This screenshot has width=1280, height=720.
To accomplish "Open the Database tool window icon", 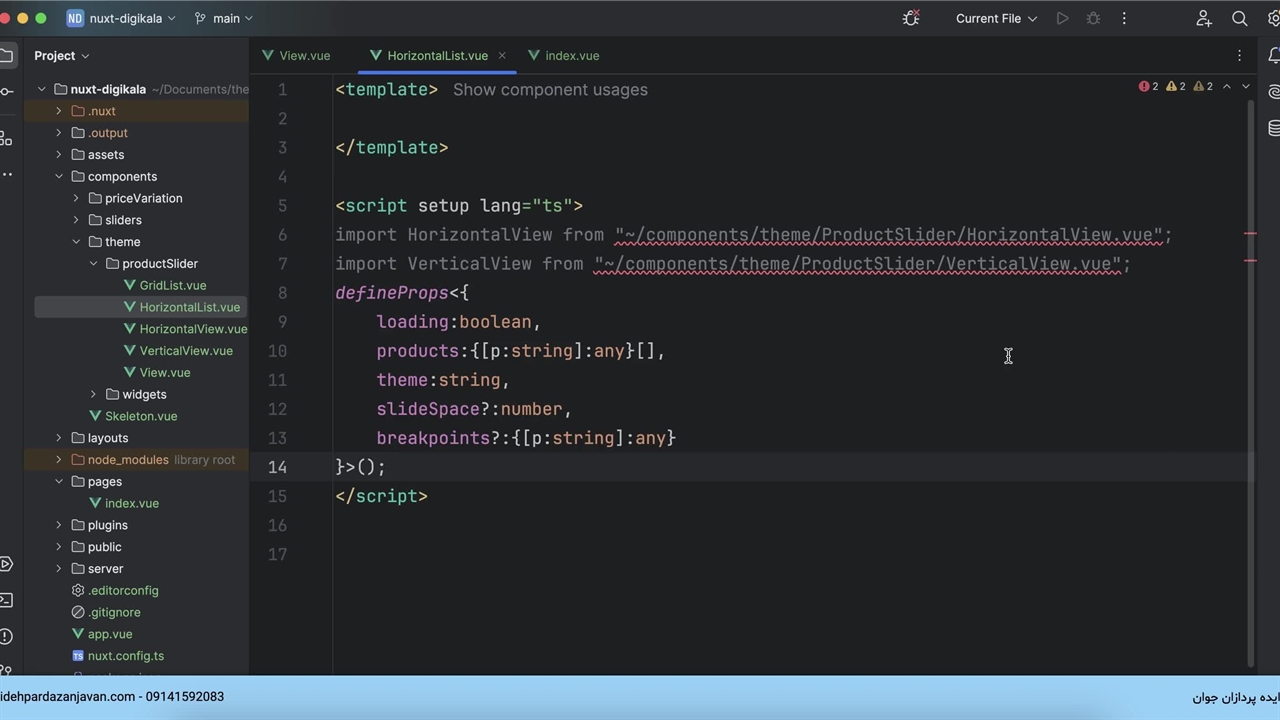I will pos(1274,128).
